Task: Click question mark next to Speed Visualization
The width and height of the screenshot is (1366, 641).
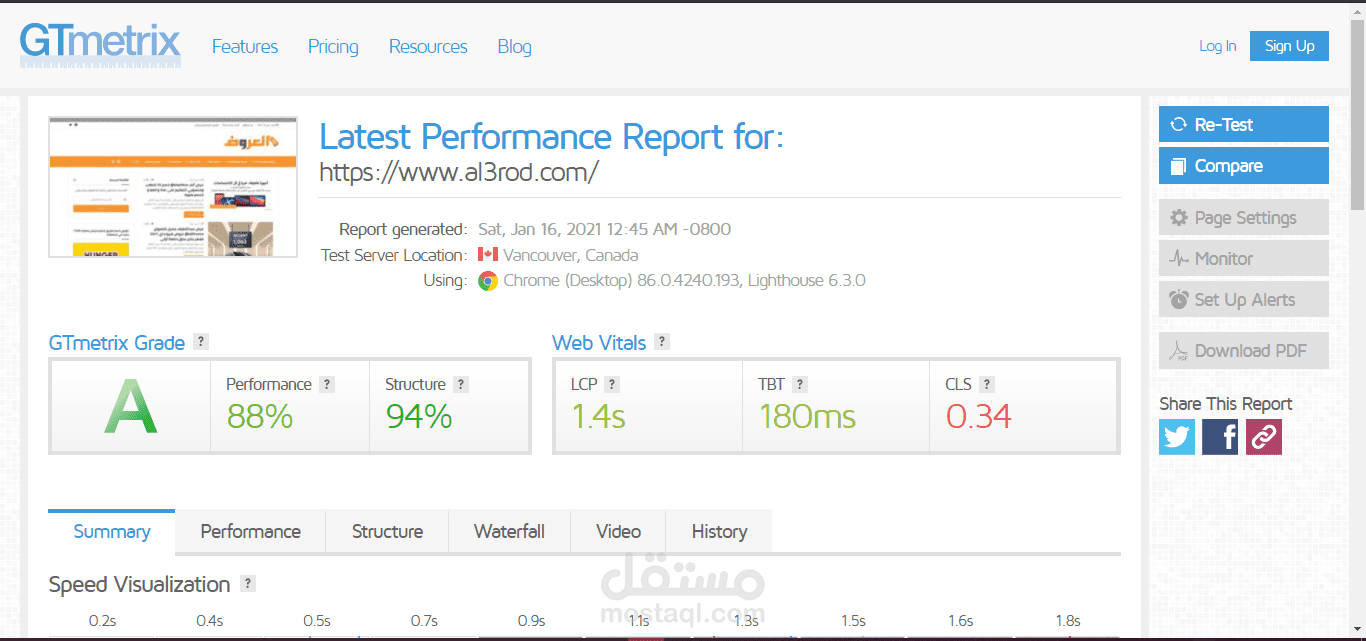Action: [248, 584]
